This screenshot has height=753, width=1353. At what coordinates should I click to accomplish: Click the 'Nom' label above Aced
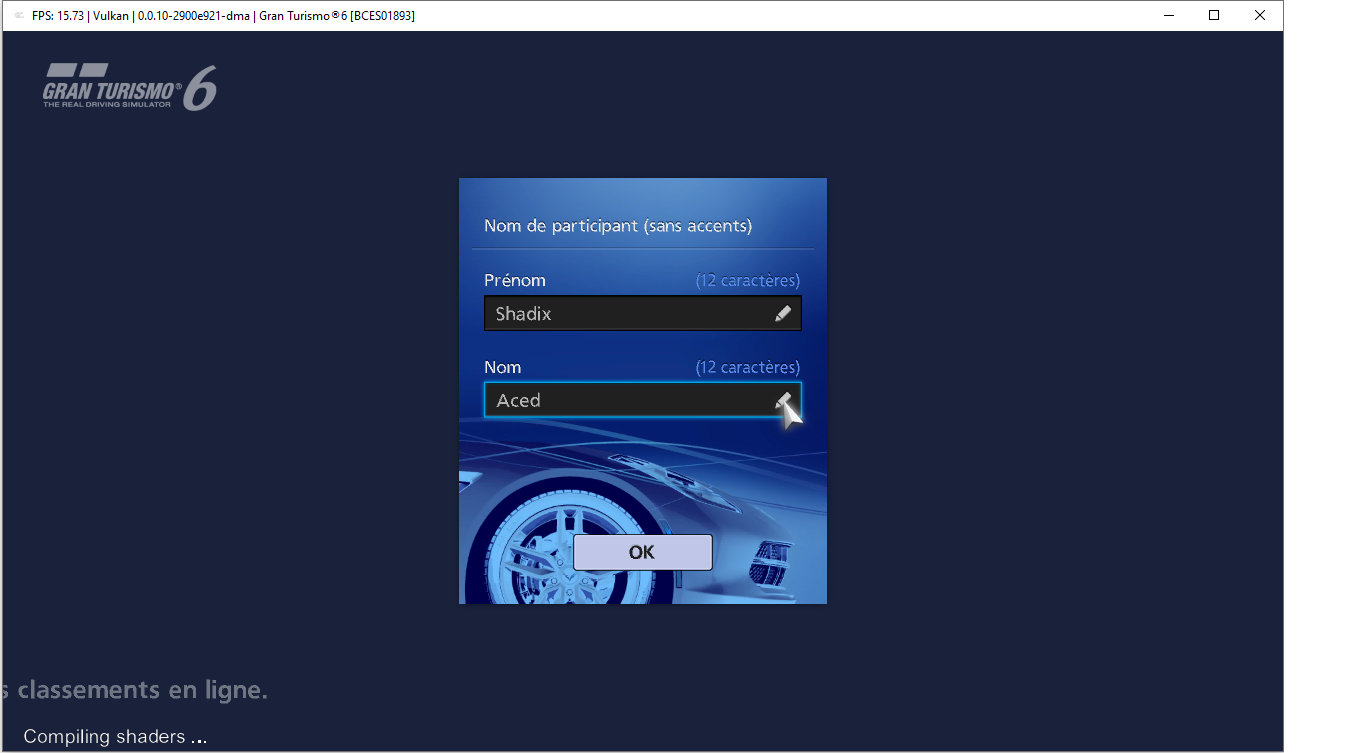click(503, 367)
